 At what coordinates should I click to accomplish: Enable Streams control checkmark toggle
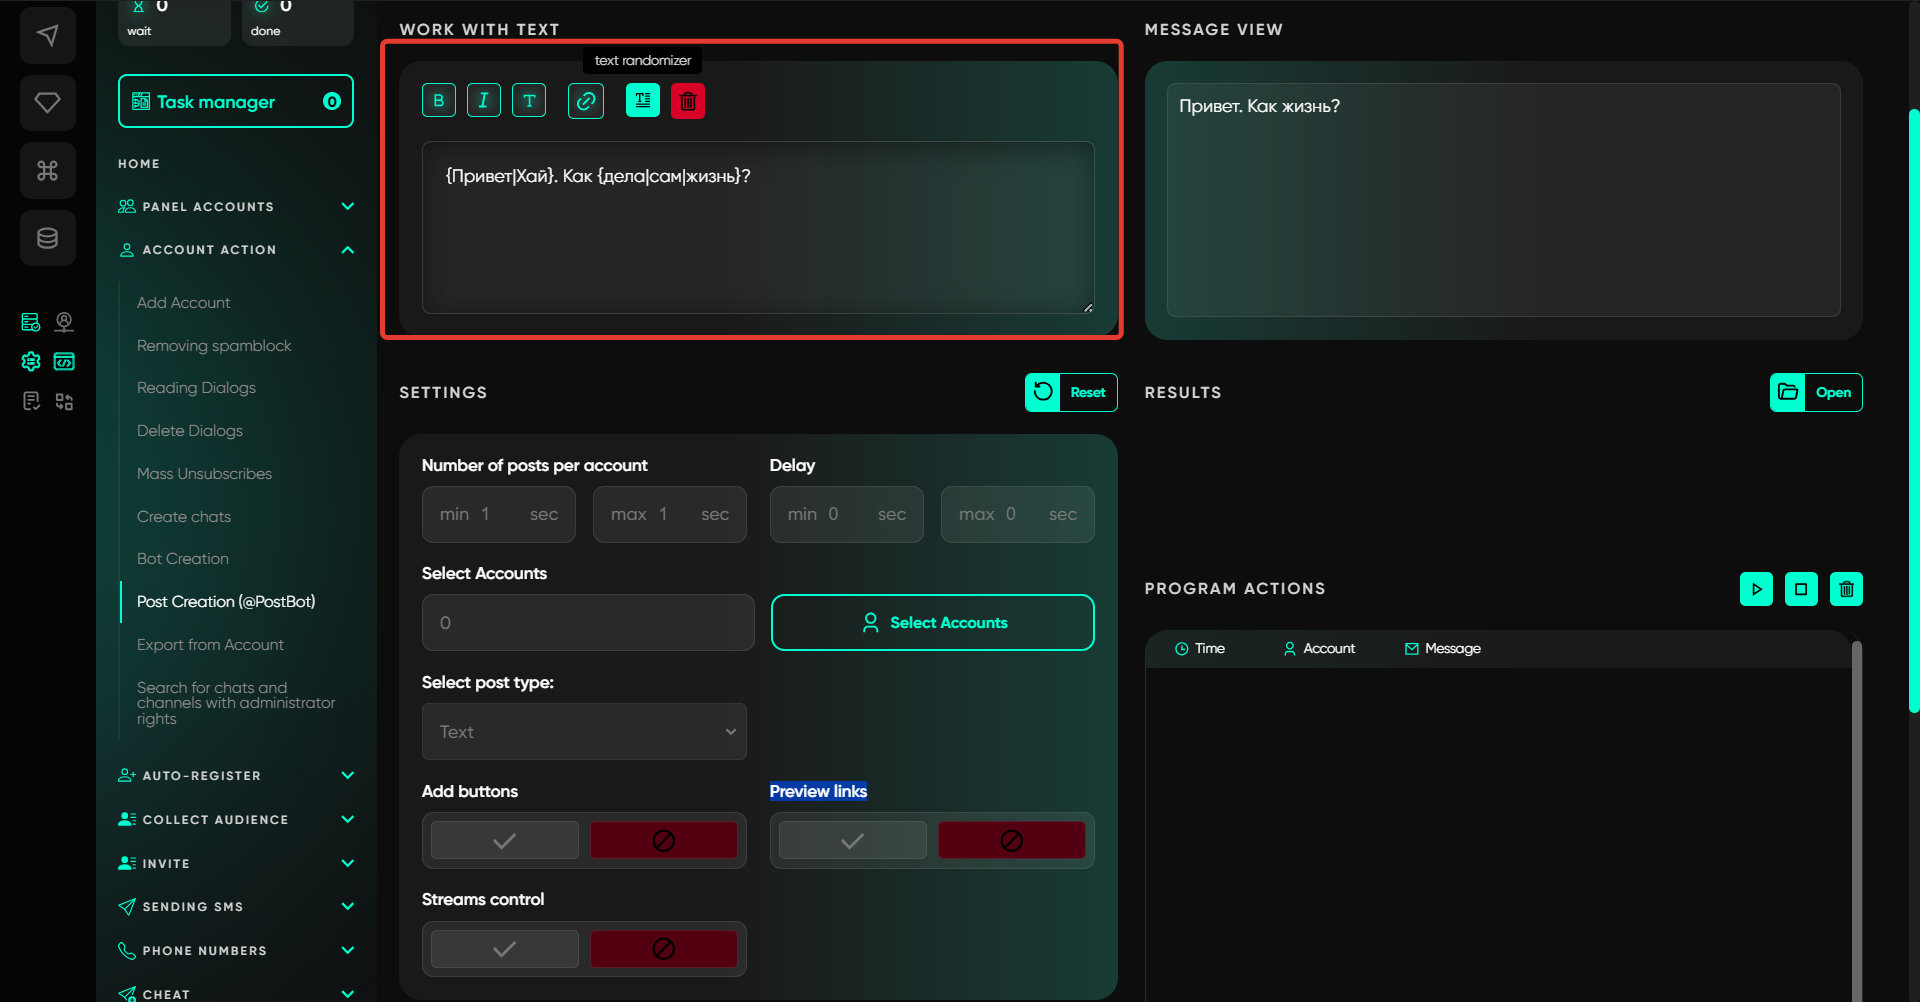(x=505, y=949)
